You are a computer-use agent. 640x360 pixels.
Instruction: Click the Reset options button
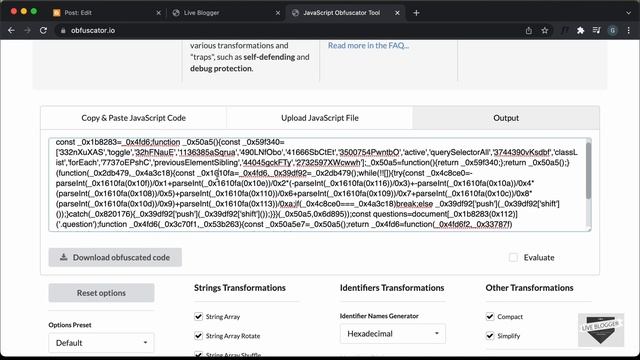point(101,293)
